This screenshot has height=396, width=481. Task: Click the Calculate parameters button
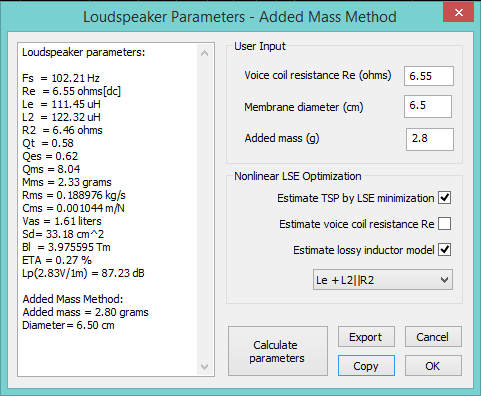coord(278,351)
